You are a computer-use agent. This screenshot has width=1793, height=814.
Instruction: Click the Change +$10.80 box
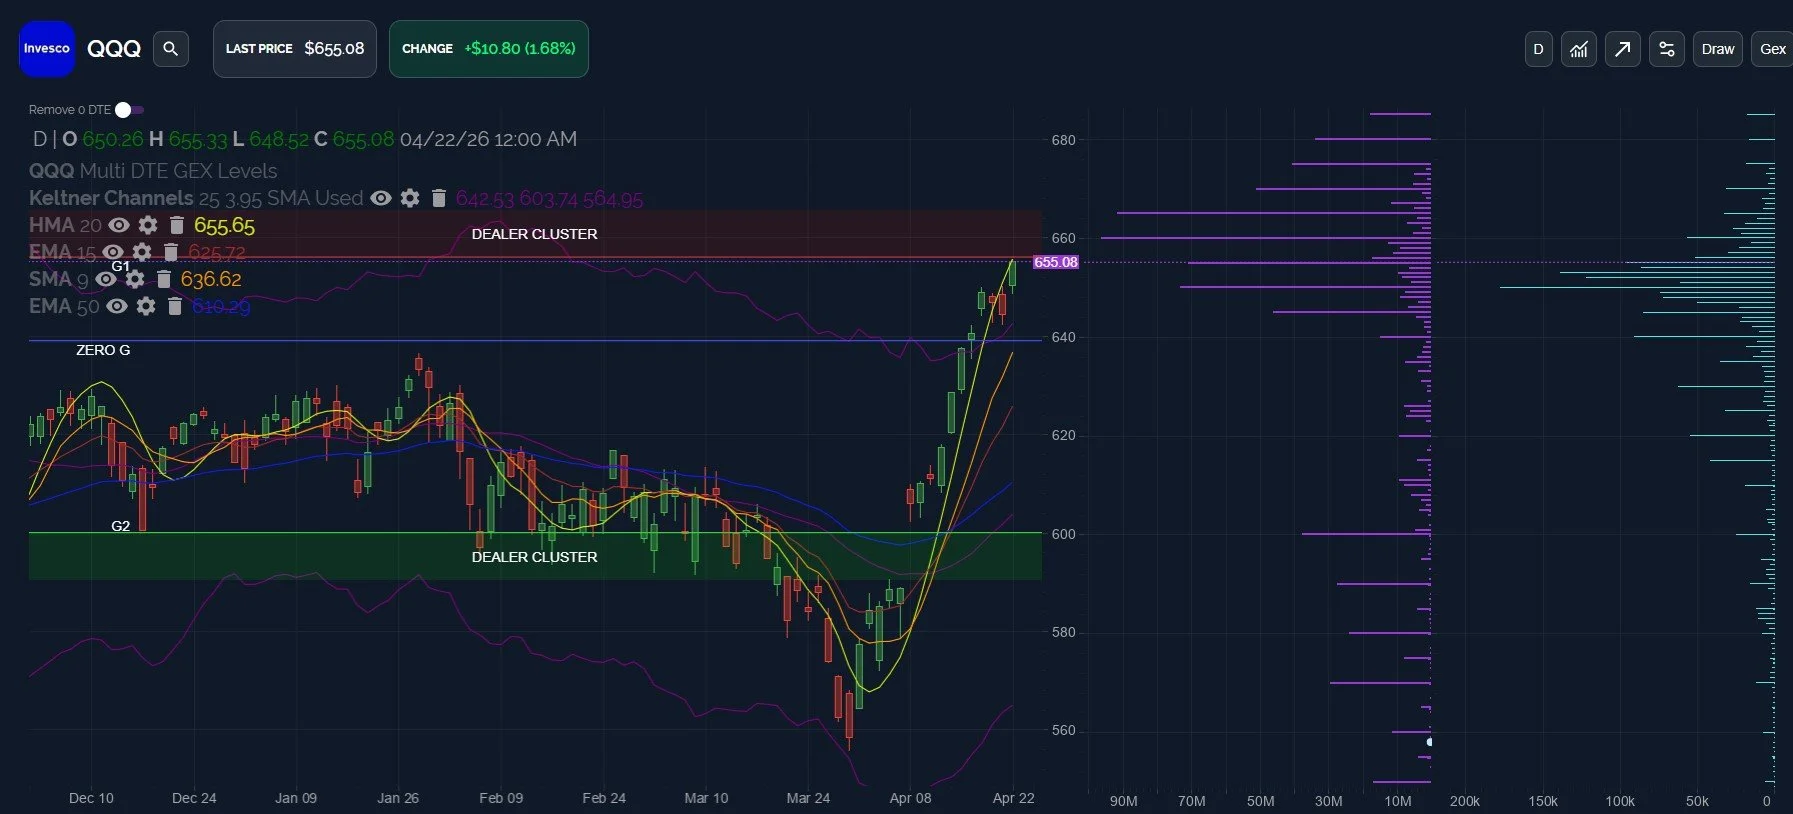tap(489, 49)
